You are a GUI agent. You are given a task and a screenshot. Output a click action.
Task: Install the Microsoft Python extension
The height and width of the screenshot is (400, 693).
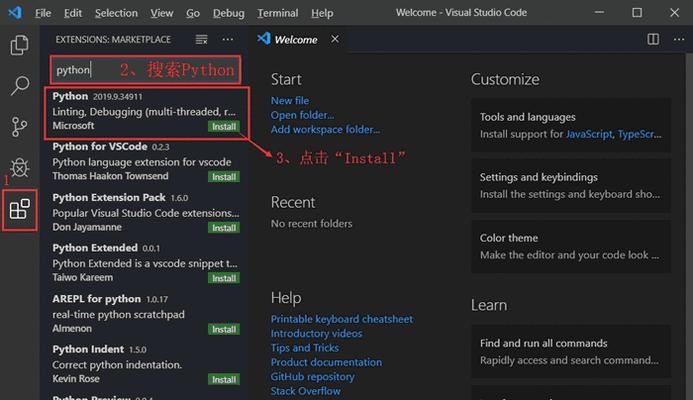(x=224, y=126)
